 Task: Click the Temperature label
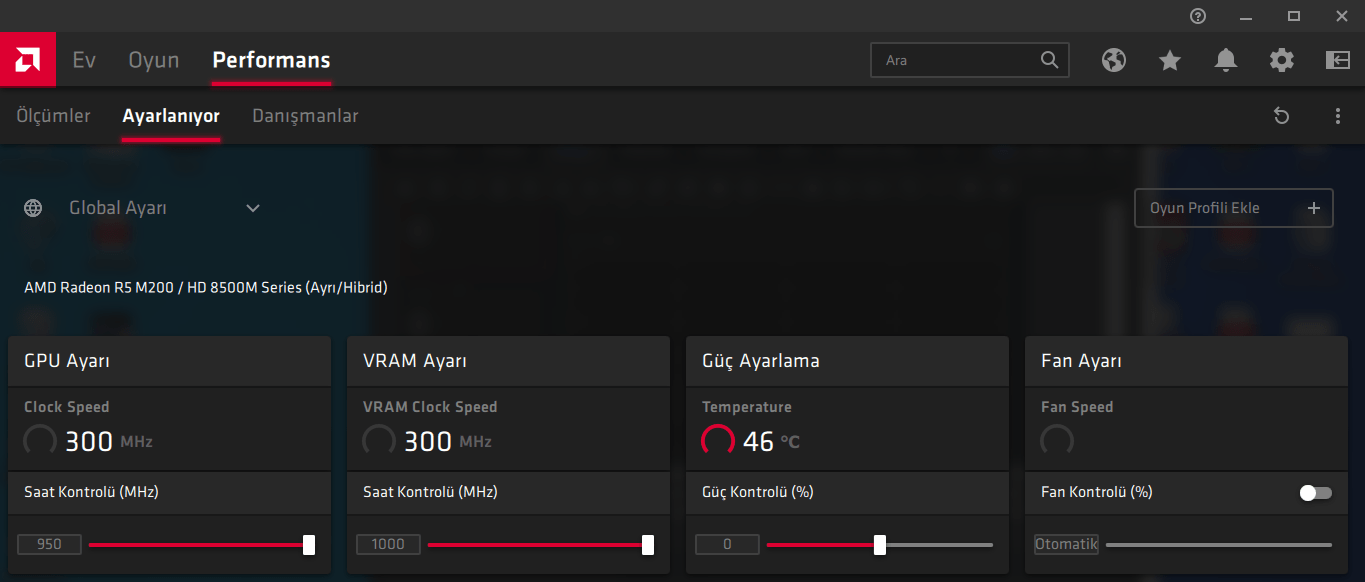pos(747,407)
